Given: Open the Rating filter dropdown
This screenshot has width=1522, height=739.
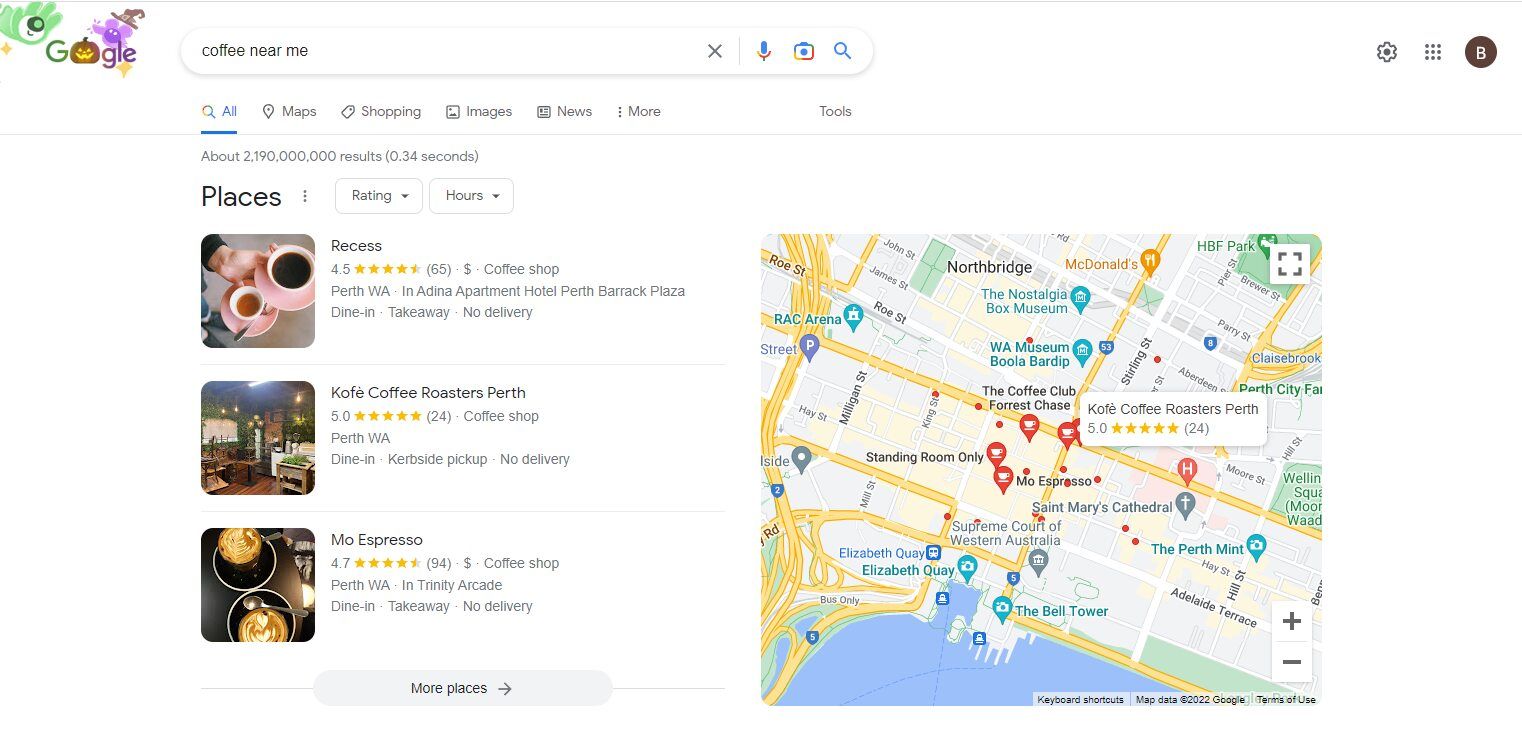Looking at the screenshot, I should click(378, 196).
